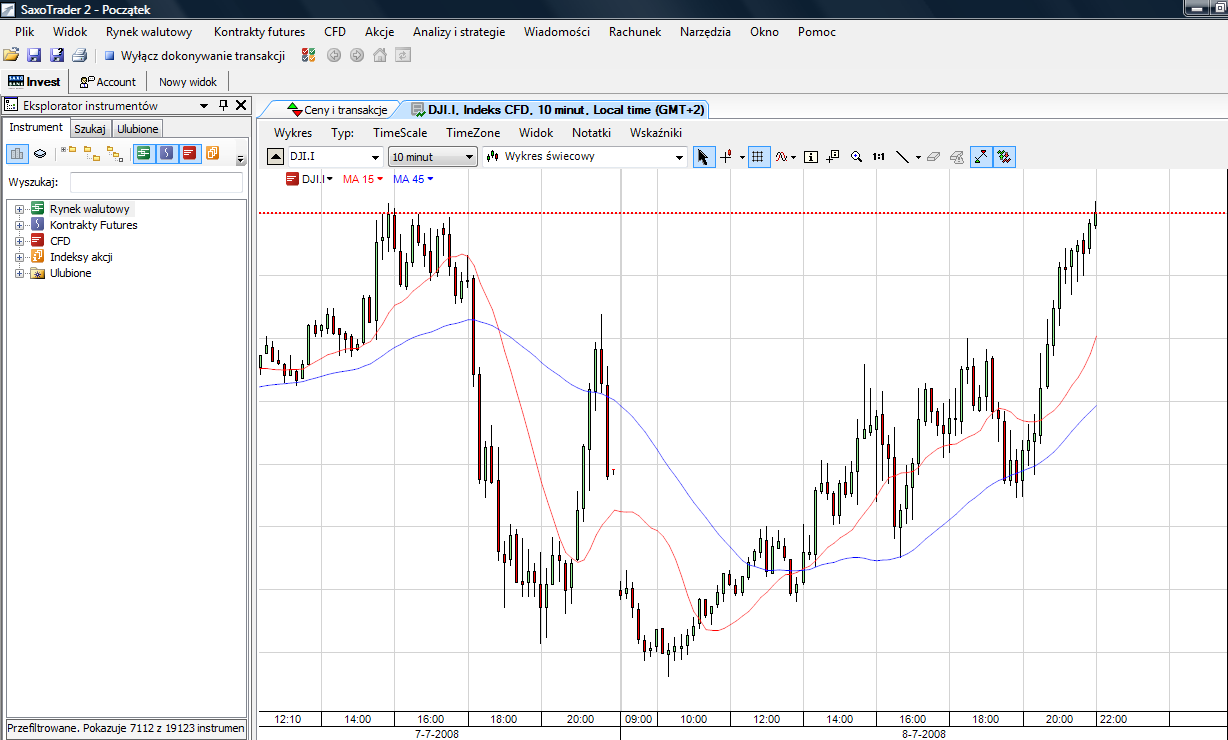Image resolution: width=1228 pixels, height=740 pixels.
Task: Click the 1:1 reset zoom icon
Action: [x=878, y=157]
